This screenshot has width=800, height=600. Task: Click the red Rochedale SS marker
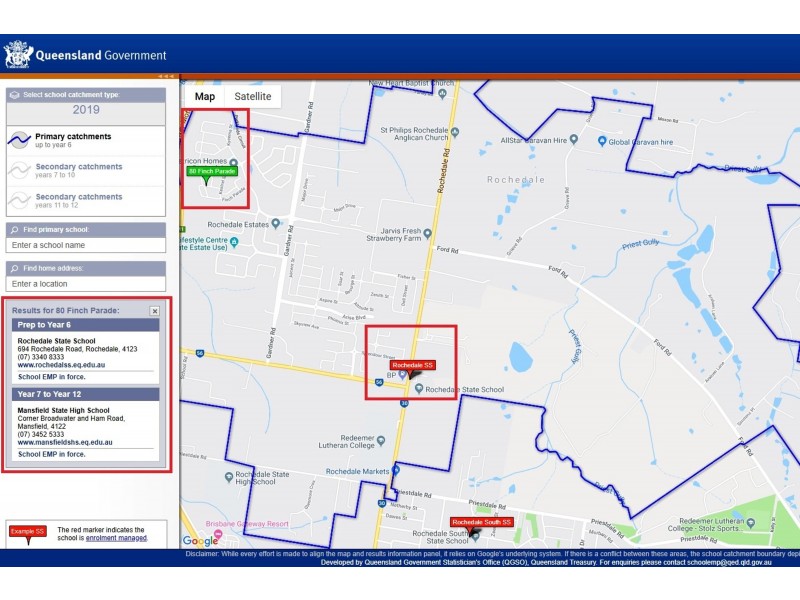413,366
